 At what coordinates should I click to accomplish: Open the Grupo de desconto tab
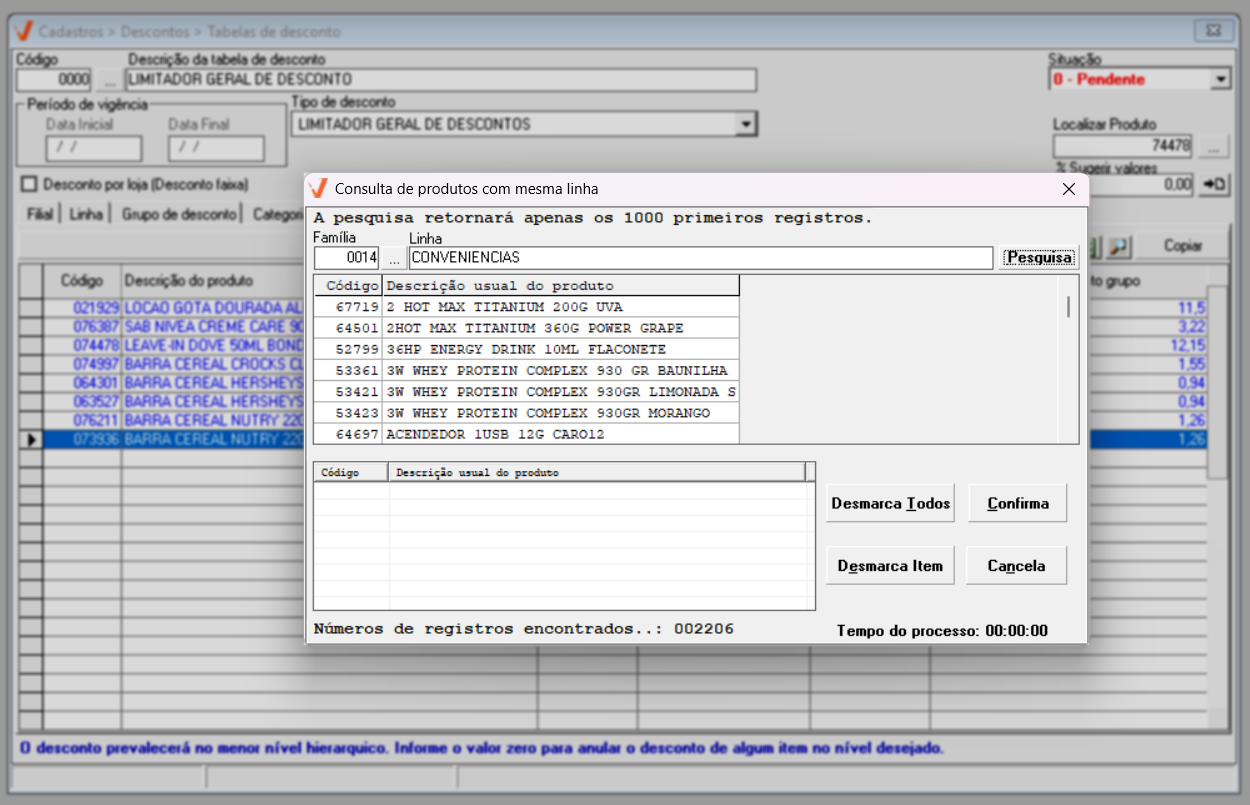[179, 214]
